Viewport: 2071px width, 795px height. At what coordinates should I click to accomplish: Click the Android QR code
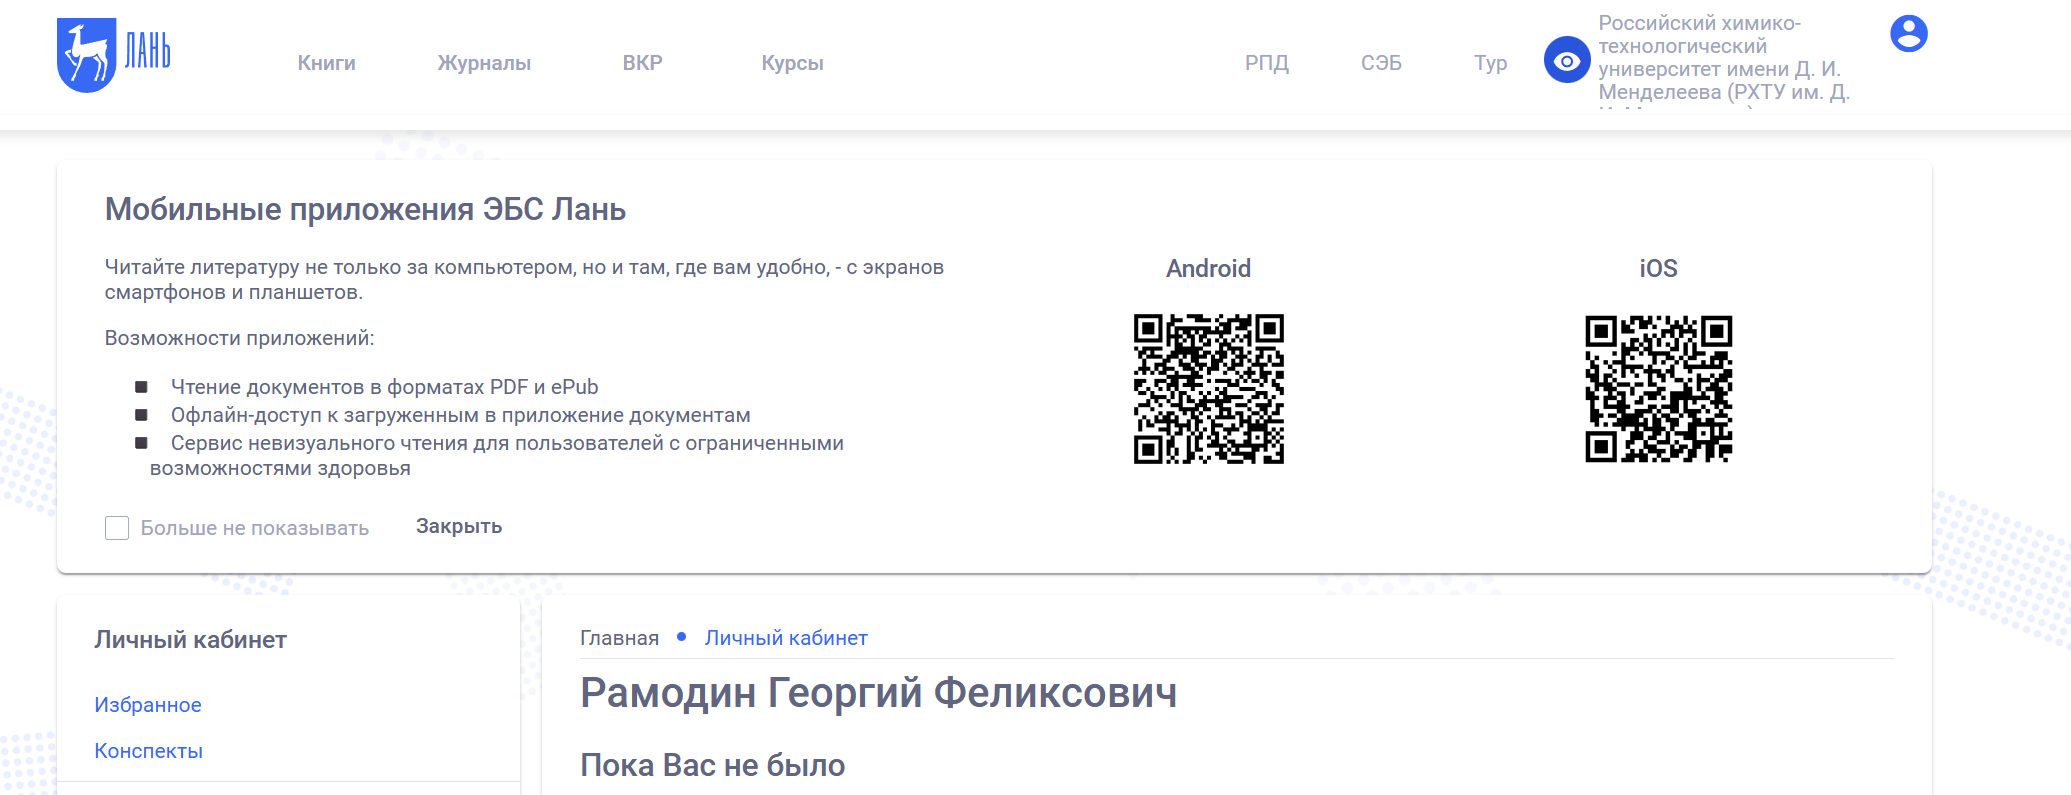pos(1208,389)
